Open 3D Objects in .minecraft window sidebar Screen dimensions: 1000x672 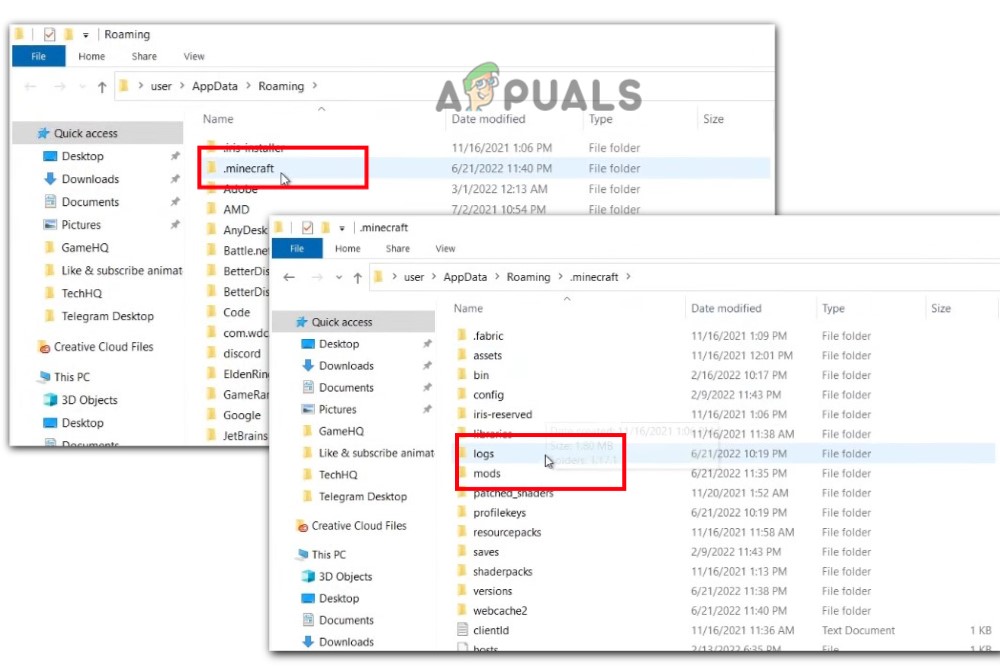pos(345,576)
